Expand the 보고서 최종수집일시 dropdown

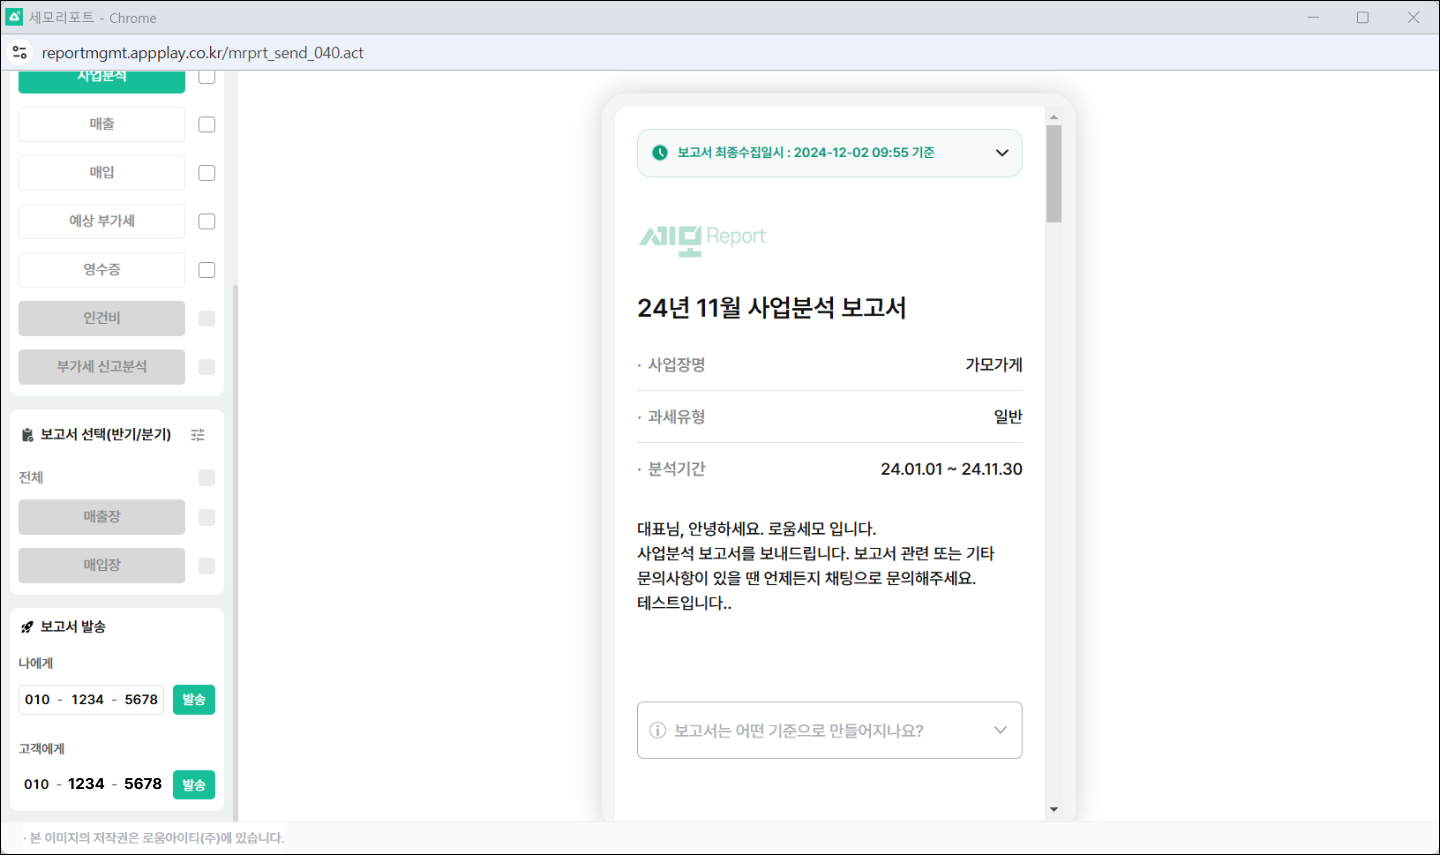[x=1002, y=153]
